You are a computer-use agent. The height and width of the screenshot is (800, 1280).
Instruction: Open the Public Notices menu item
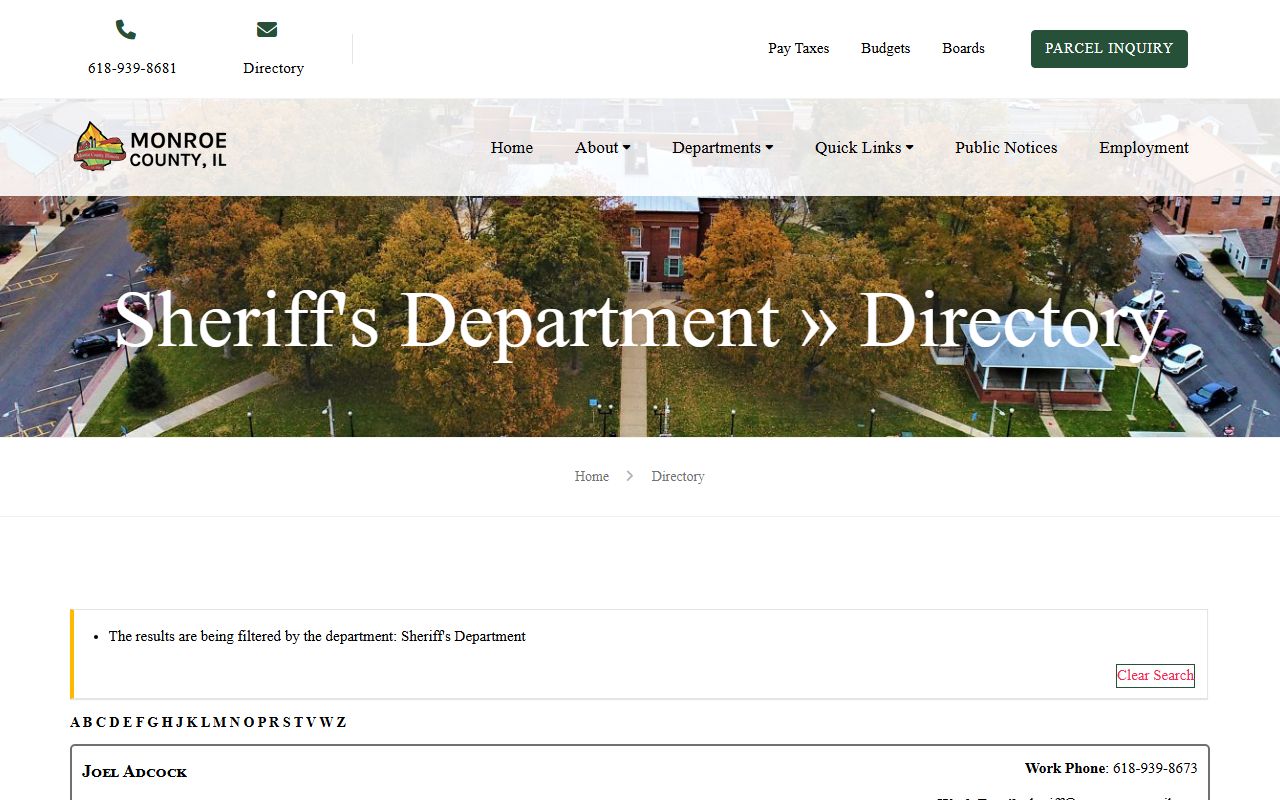click(x=1006, y=148)
